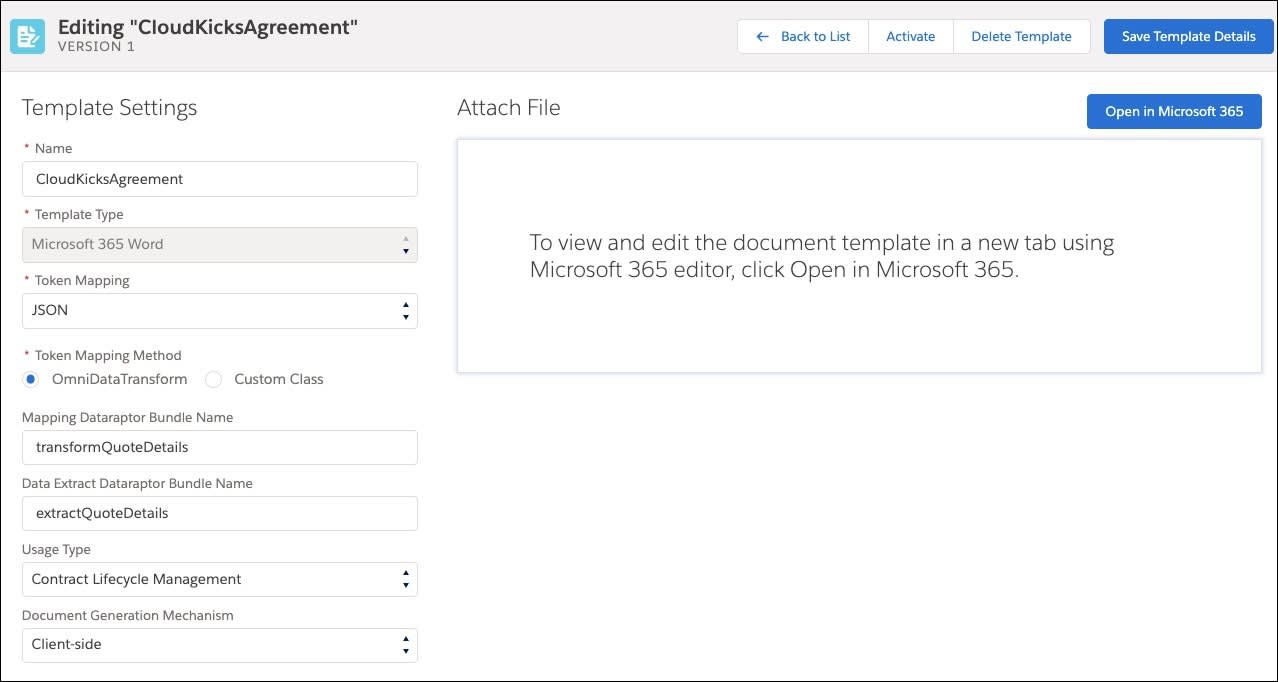Click the Usage Type stepper arrows

[406, 579]
